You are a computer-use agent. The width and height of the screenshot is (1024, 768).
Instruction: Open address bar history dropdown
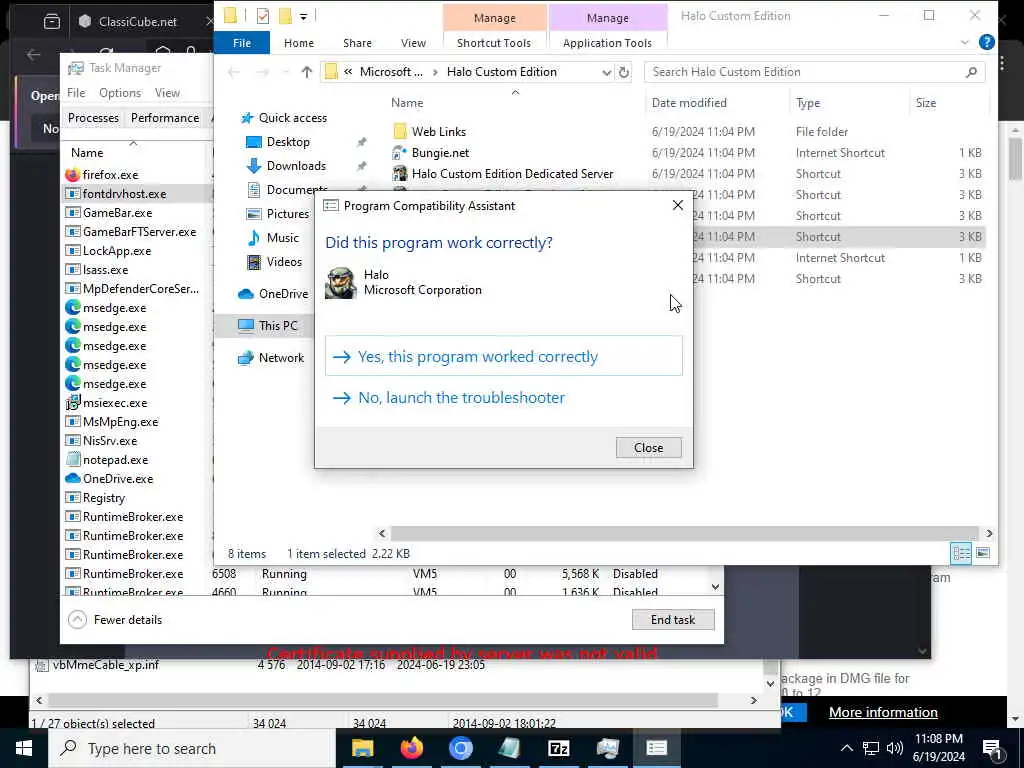[x=607, y=72]
